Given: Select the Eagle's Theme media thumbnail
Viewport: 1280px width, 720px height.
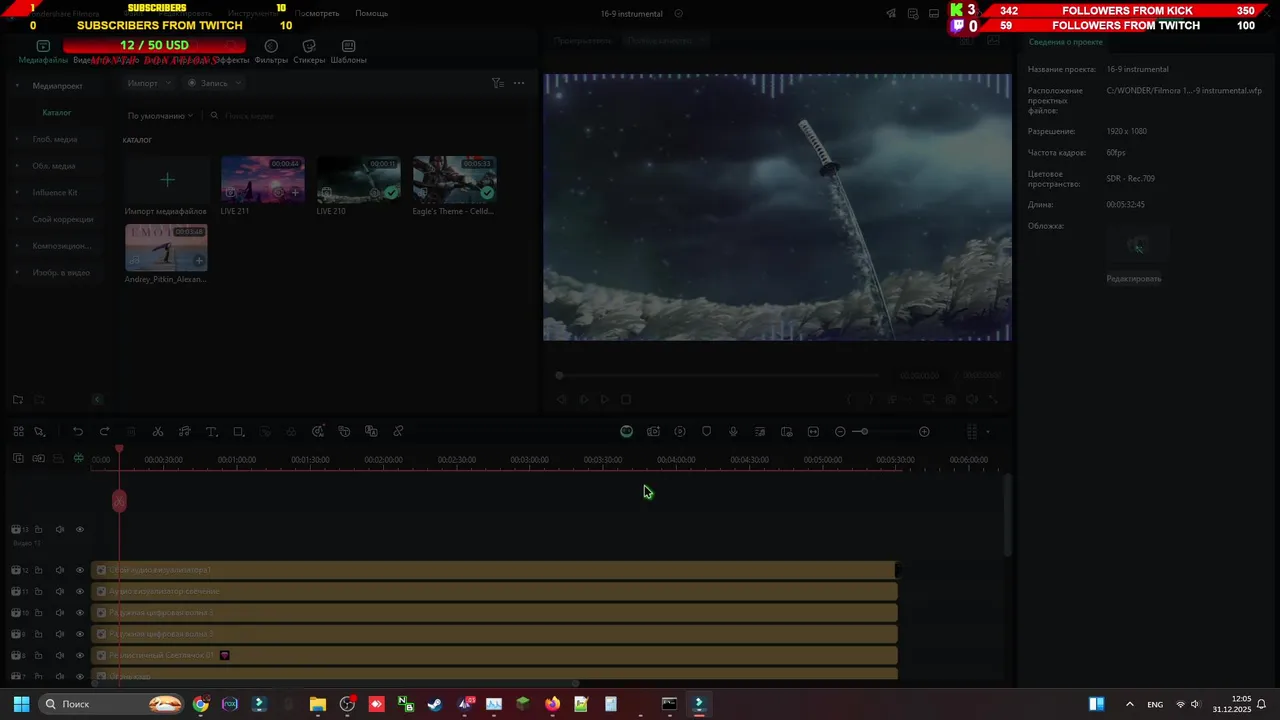Looking at the screenshot, I should (x=455, y=180).
